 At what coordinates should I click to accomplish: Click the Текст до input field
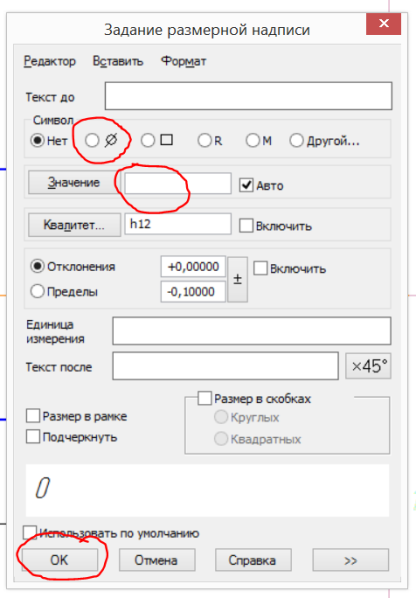[x=249, y=96]
